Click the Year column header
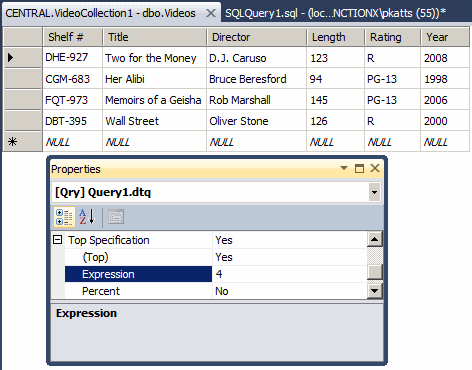 point(445,37)
